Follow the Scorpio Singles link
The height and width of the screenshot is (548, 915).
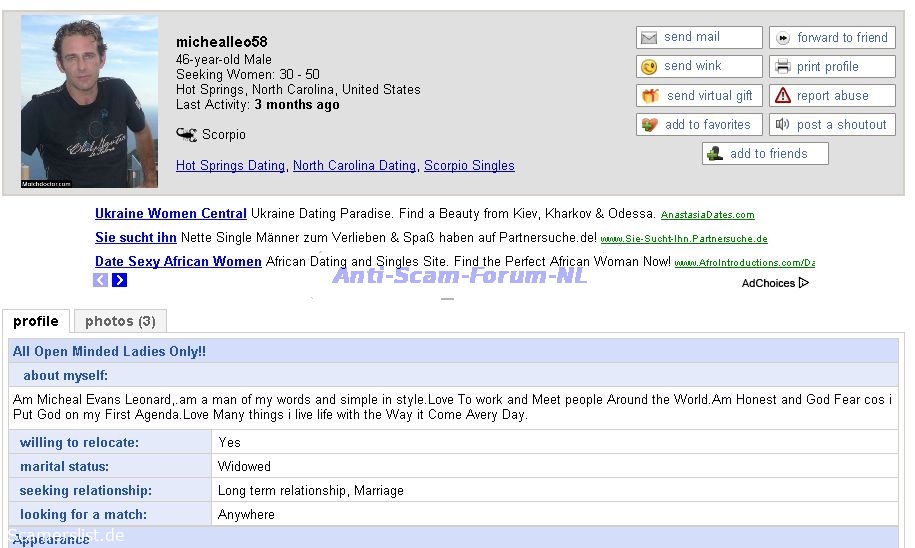click(x=469, y=166)
